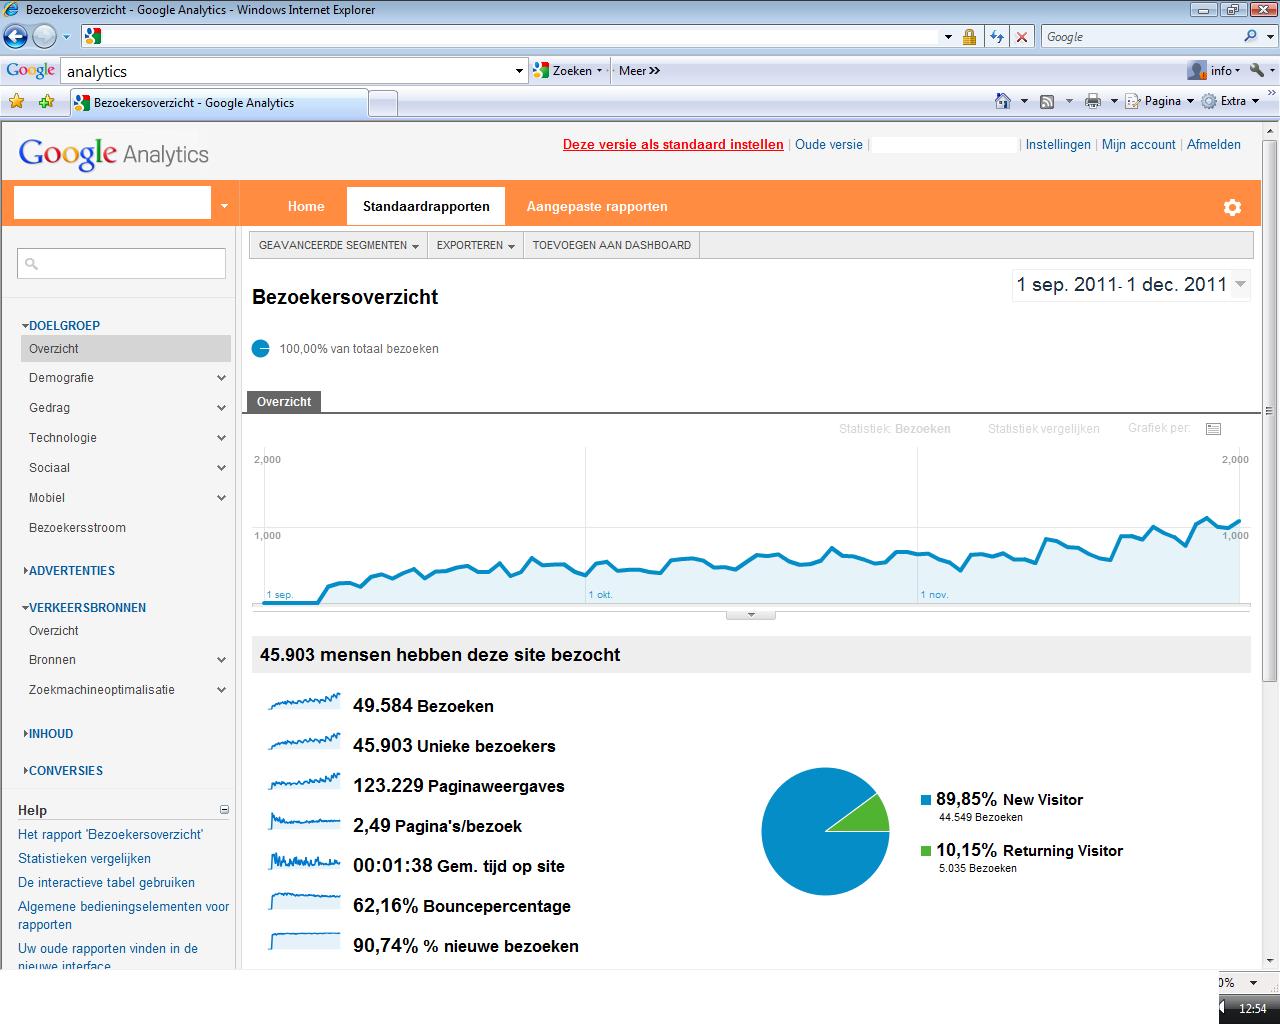Click the Google Analytics logo

(114, 154)
